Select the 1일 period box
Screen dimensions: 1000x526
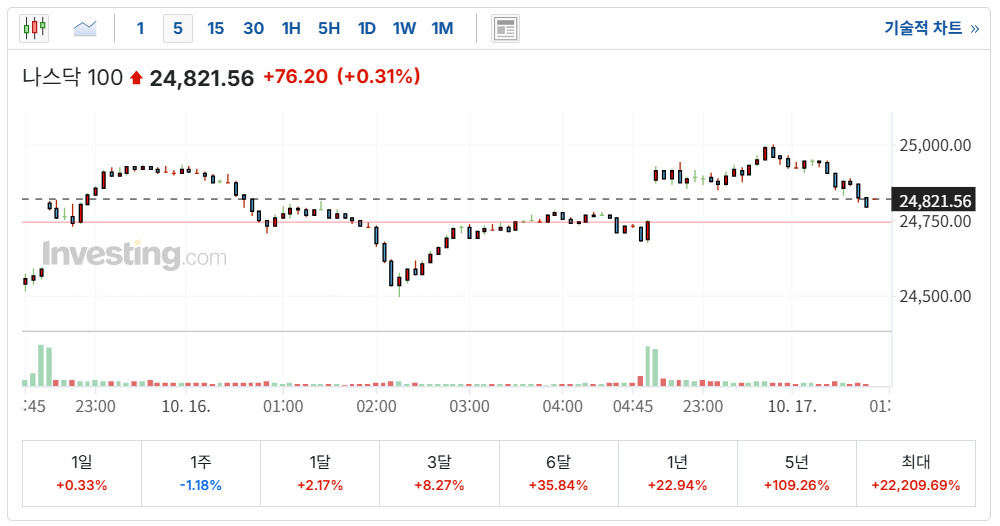[x=82, y=474]
